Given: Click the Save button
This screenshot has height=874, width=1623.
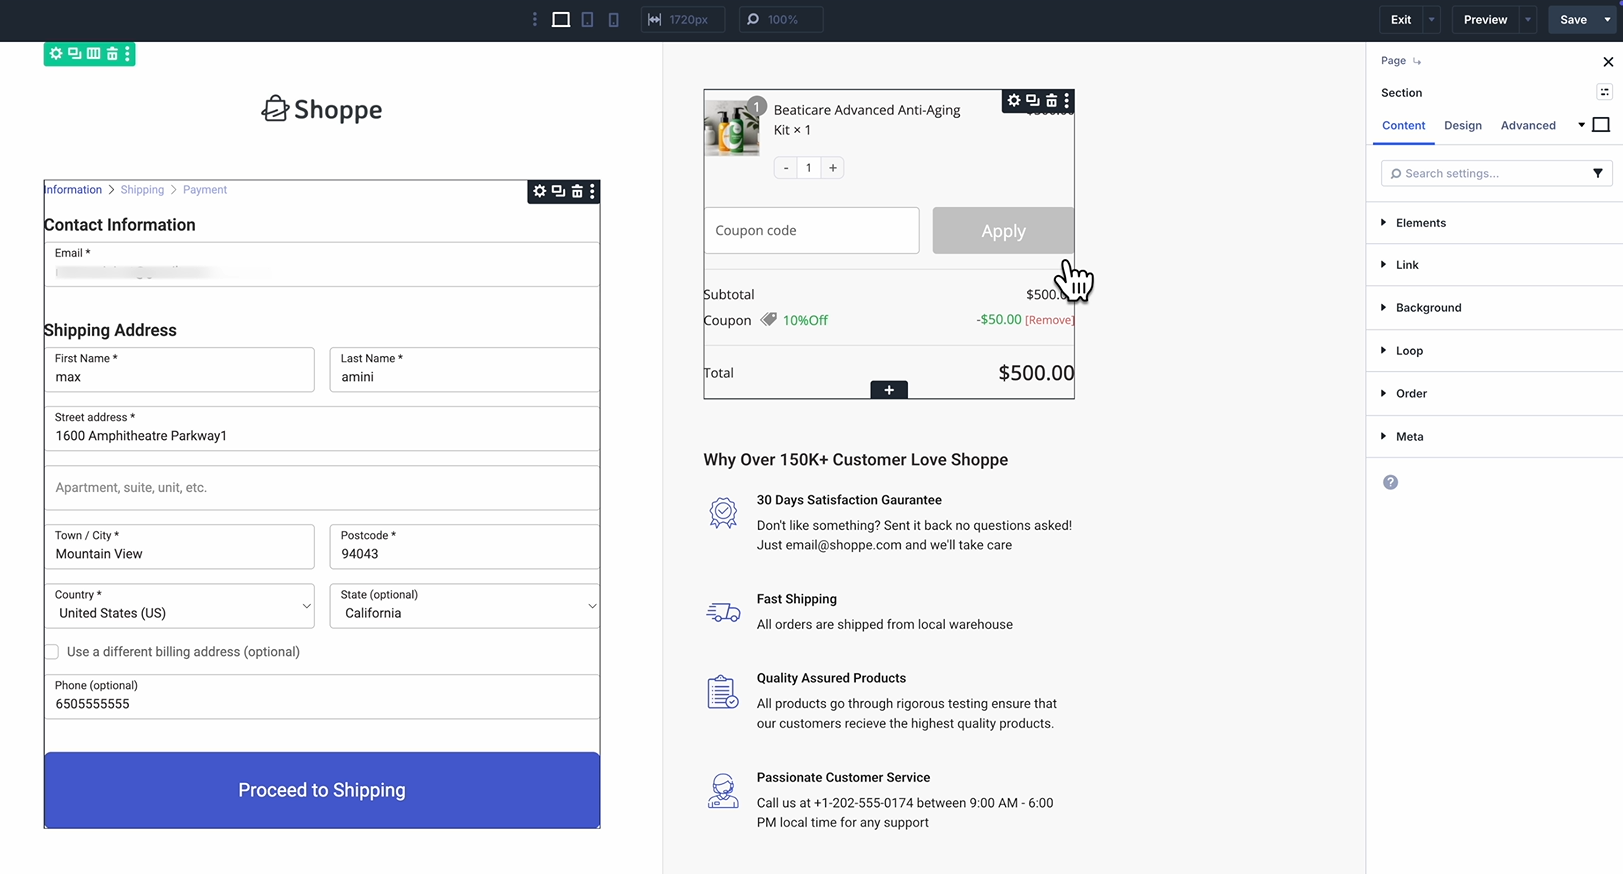Looking at the screenshot, I should [x=1573, y=19].
